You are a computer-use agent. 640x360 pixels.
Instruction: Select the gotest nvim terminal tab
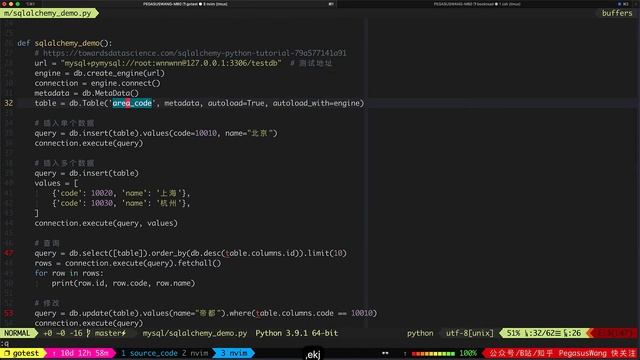pos(185,4)
